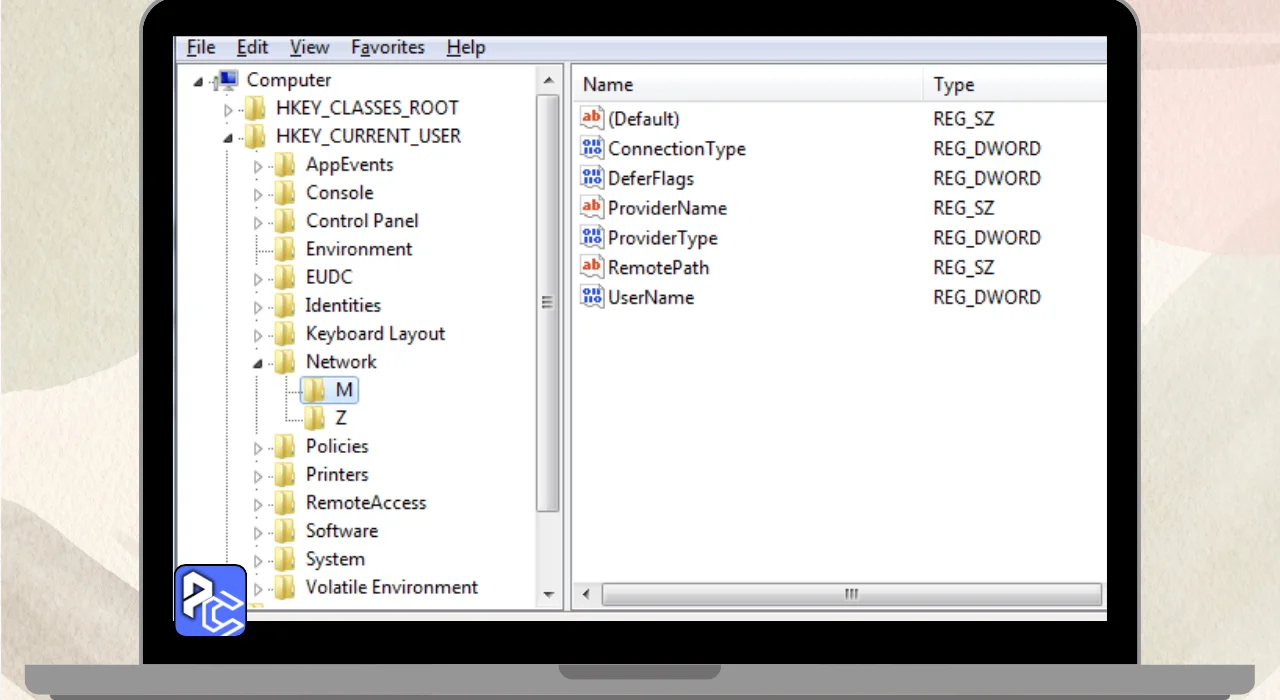Select the RemoteAccess key label
Image resolution: width=1280 pixels, height=700 pixels.
pyautogui.click(x=366, y=503)
